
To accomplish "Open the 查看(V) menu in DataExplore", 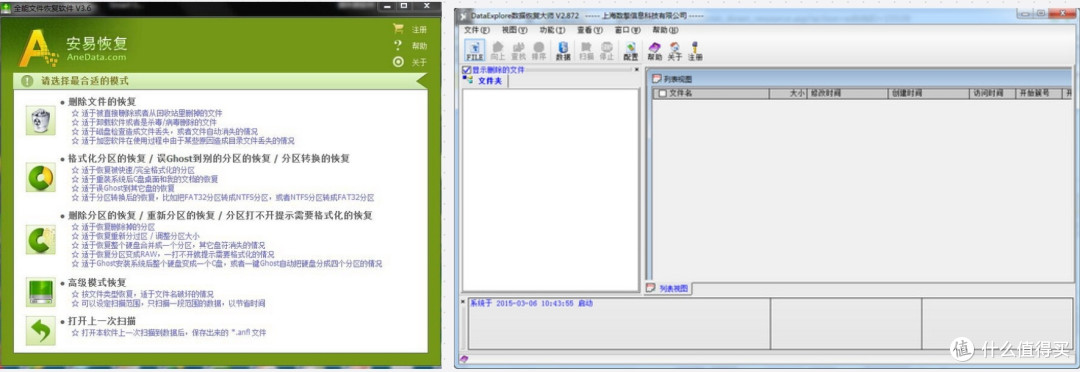I will (x=589, y=30).
